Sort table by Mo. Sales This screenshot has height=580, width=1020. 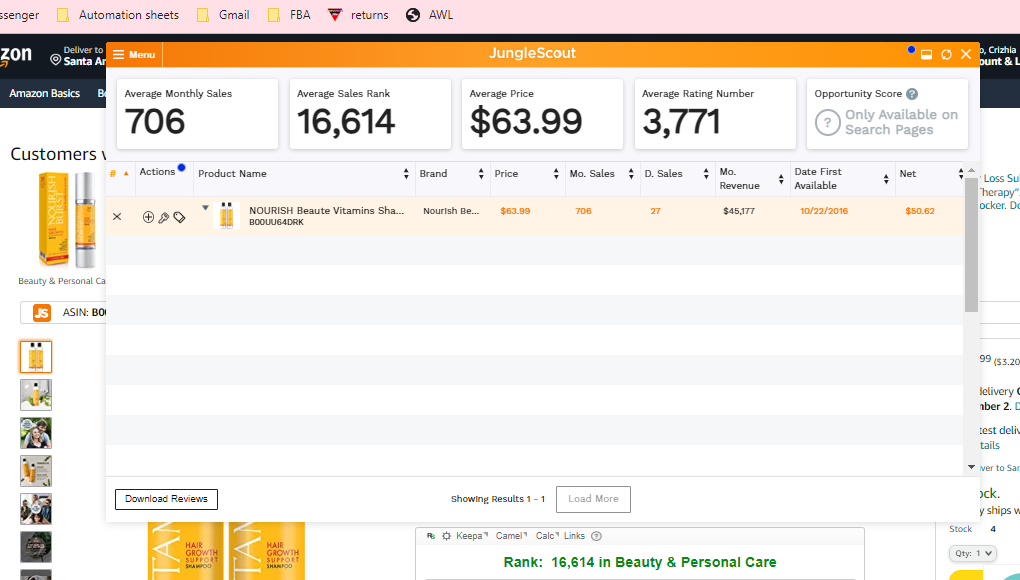(x=631, y=174)
